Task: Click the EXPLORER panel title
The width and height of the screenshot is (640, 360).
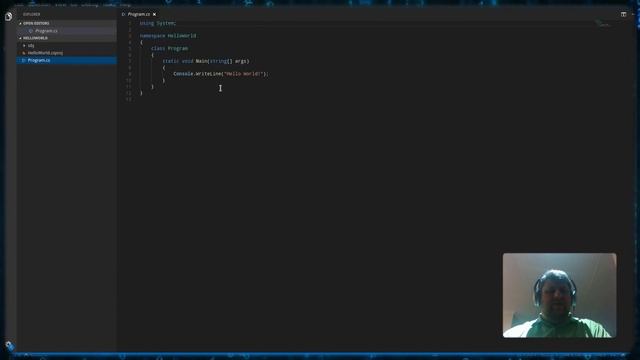Action: tap(31, 14)
